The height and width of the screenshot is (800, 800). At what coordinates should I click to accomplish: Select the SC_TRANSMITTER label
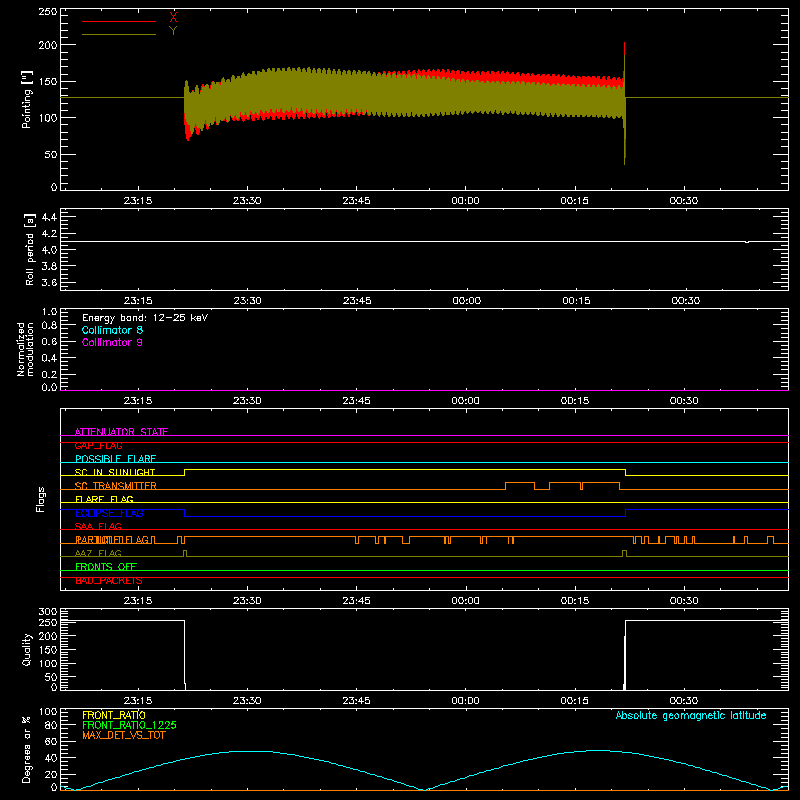click(115, 486)
